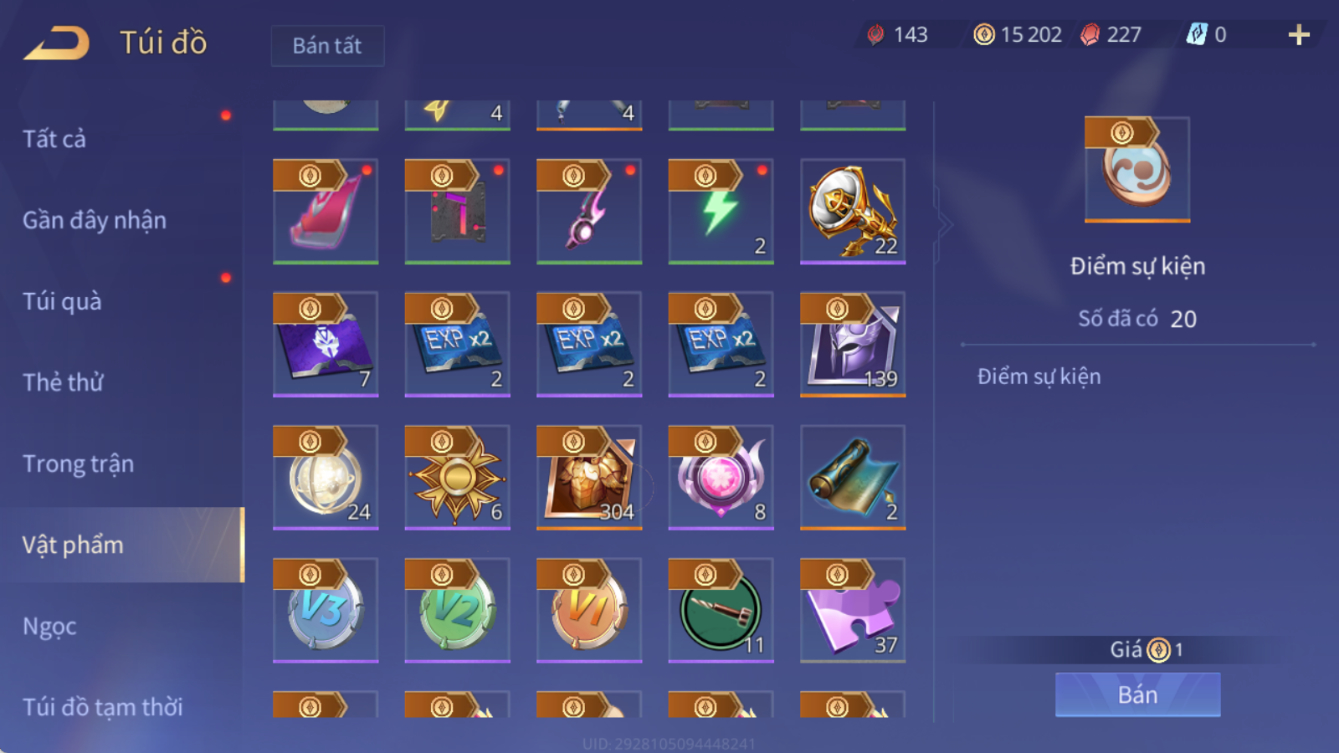The height and width of the screenshot is (753, 1339).
Task: Click the Bán tất button
Action: 327,46
